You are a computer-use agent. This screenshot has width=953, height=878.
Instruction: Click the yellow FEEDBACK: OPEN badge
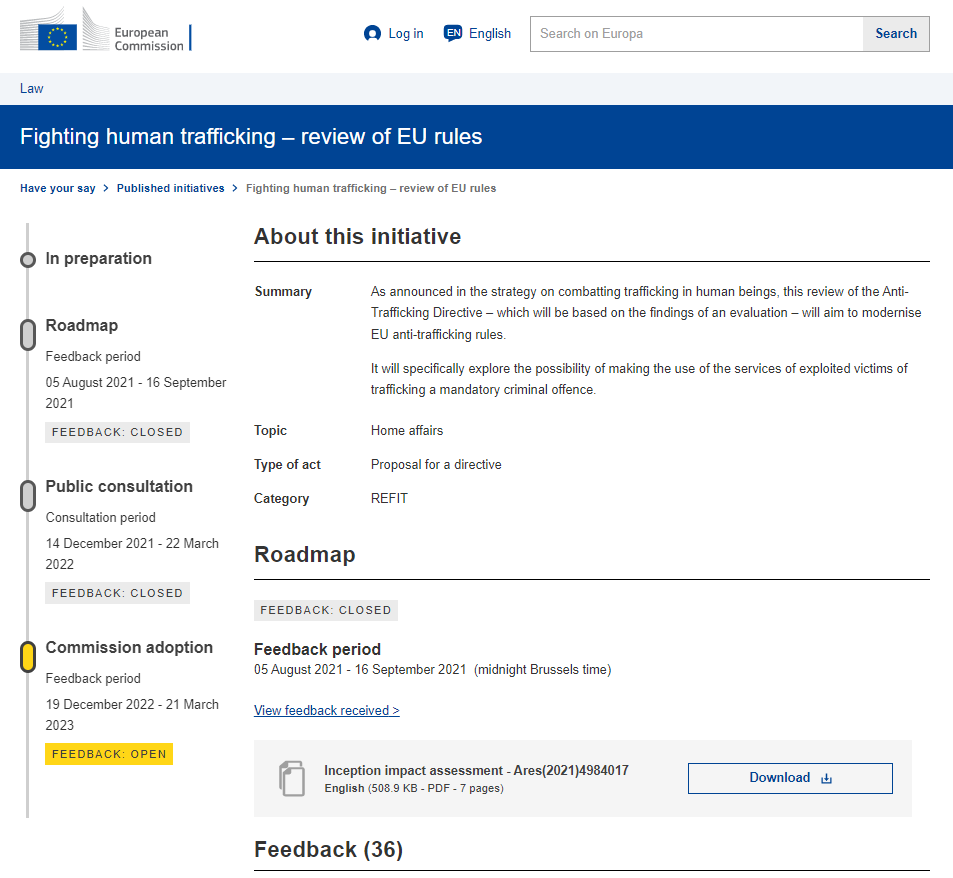pyautogui.click(x=109, y=754)
